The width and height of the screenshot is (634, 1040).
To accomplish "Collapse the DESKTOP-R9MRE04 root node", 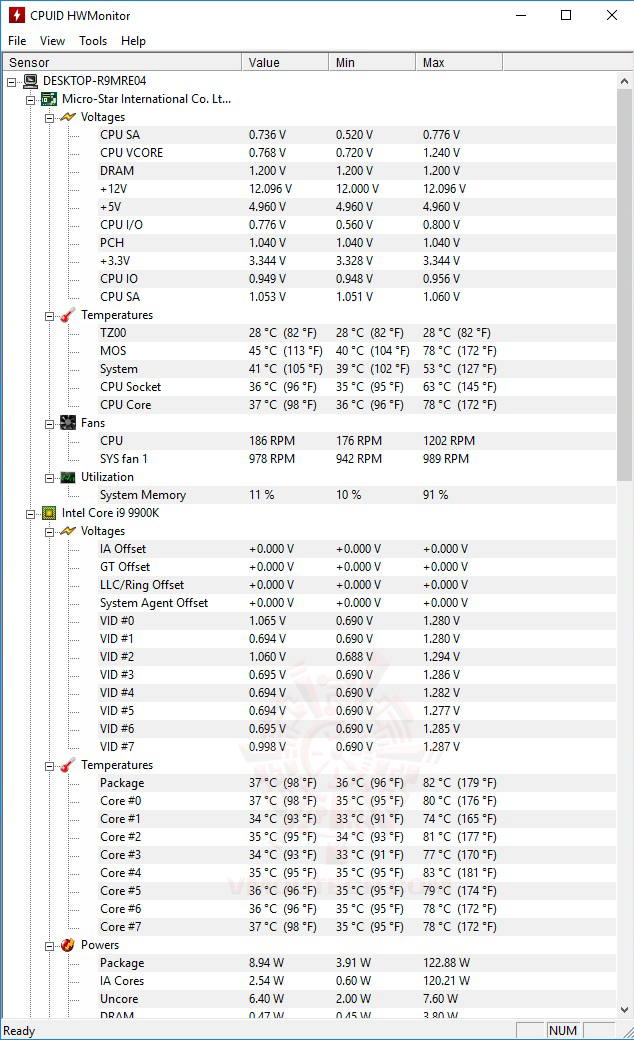I will [11, 82].
